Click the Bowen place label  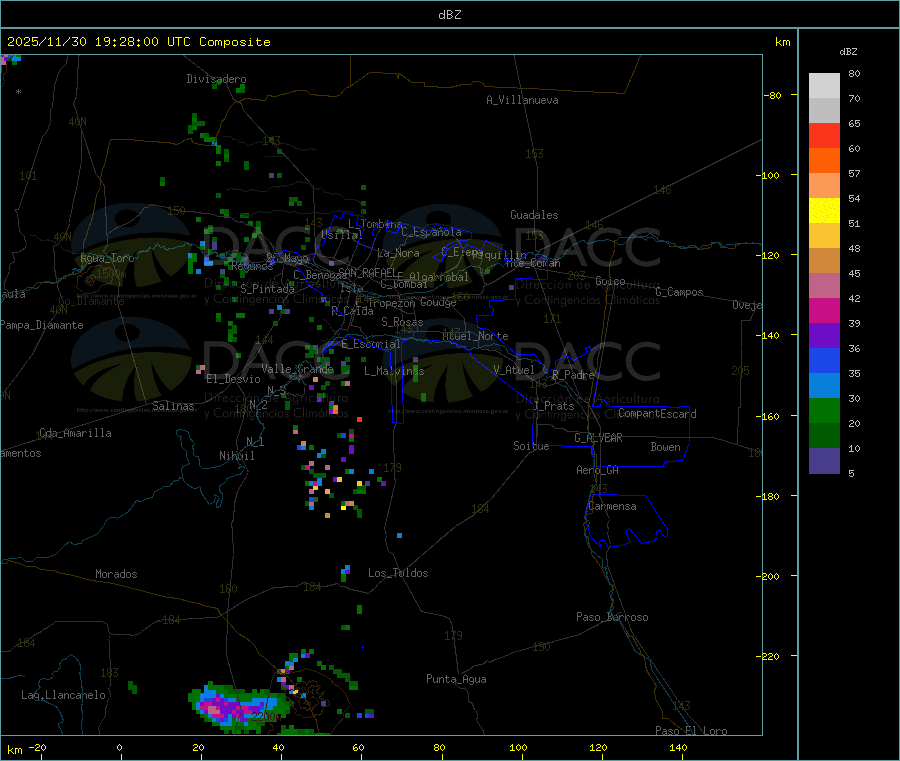coord(666,447)
